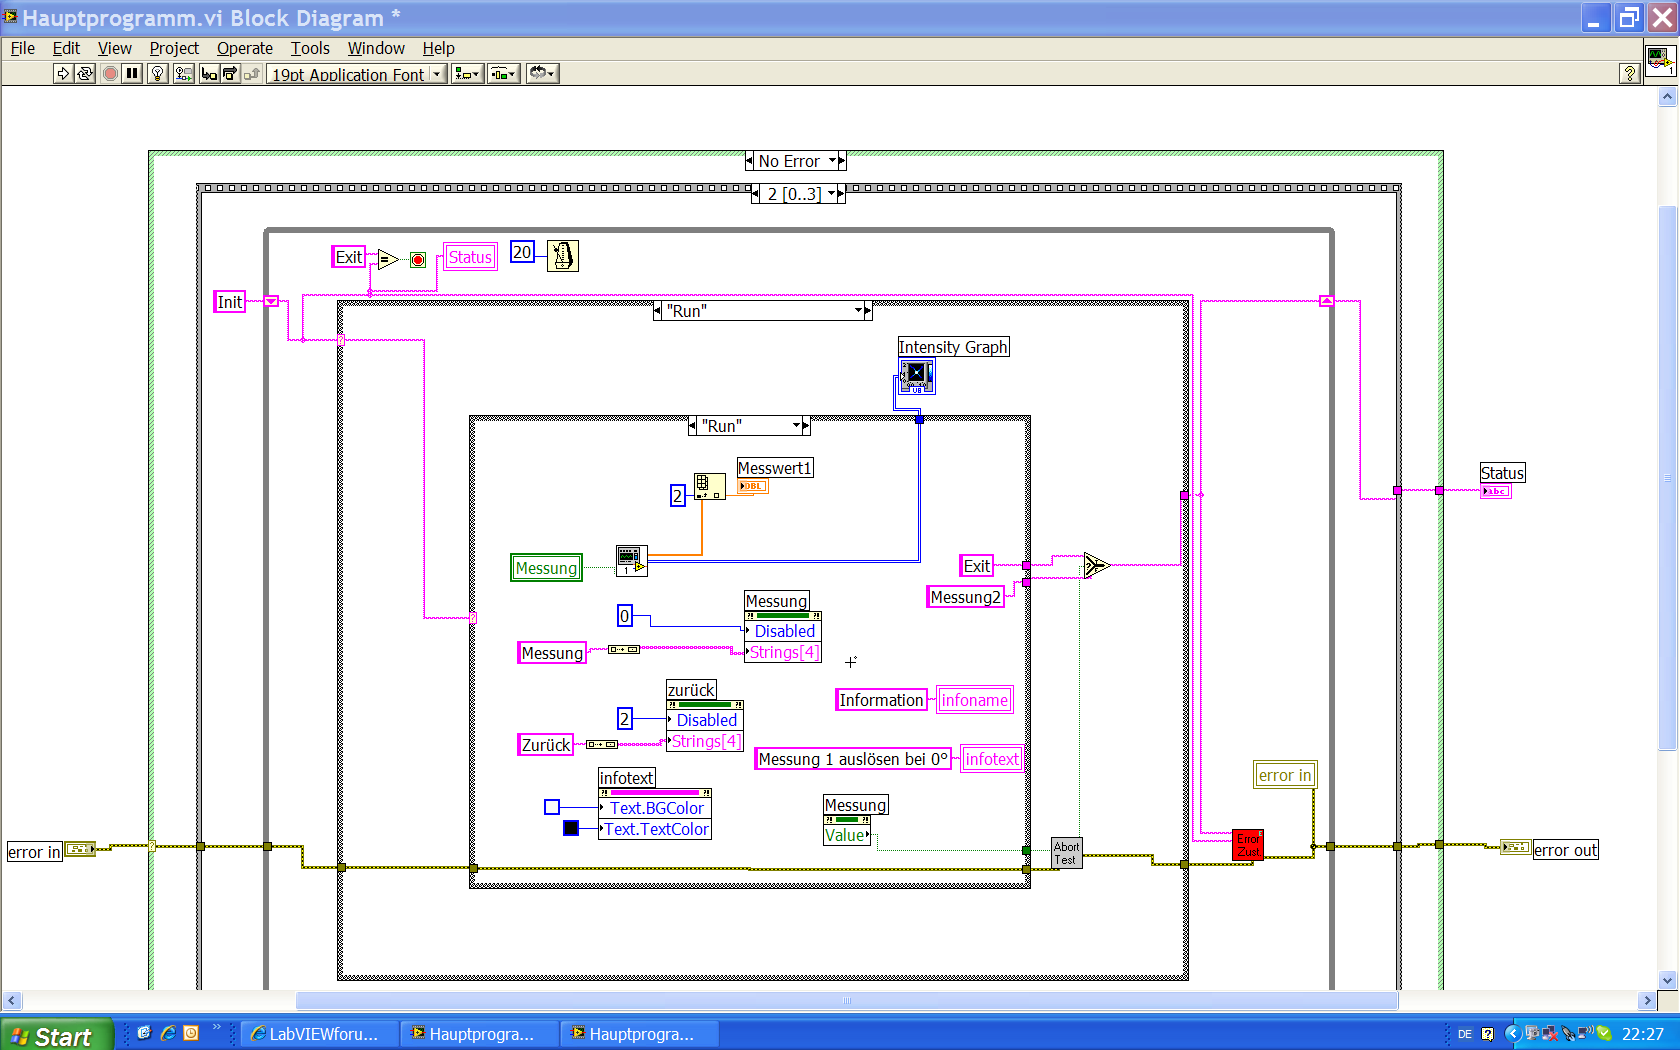Click the Context Help question mark button
1680x1050 pixels.
pyautogui.click(x=1630, y=73)
